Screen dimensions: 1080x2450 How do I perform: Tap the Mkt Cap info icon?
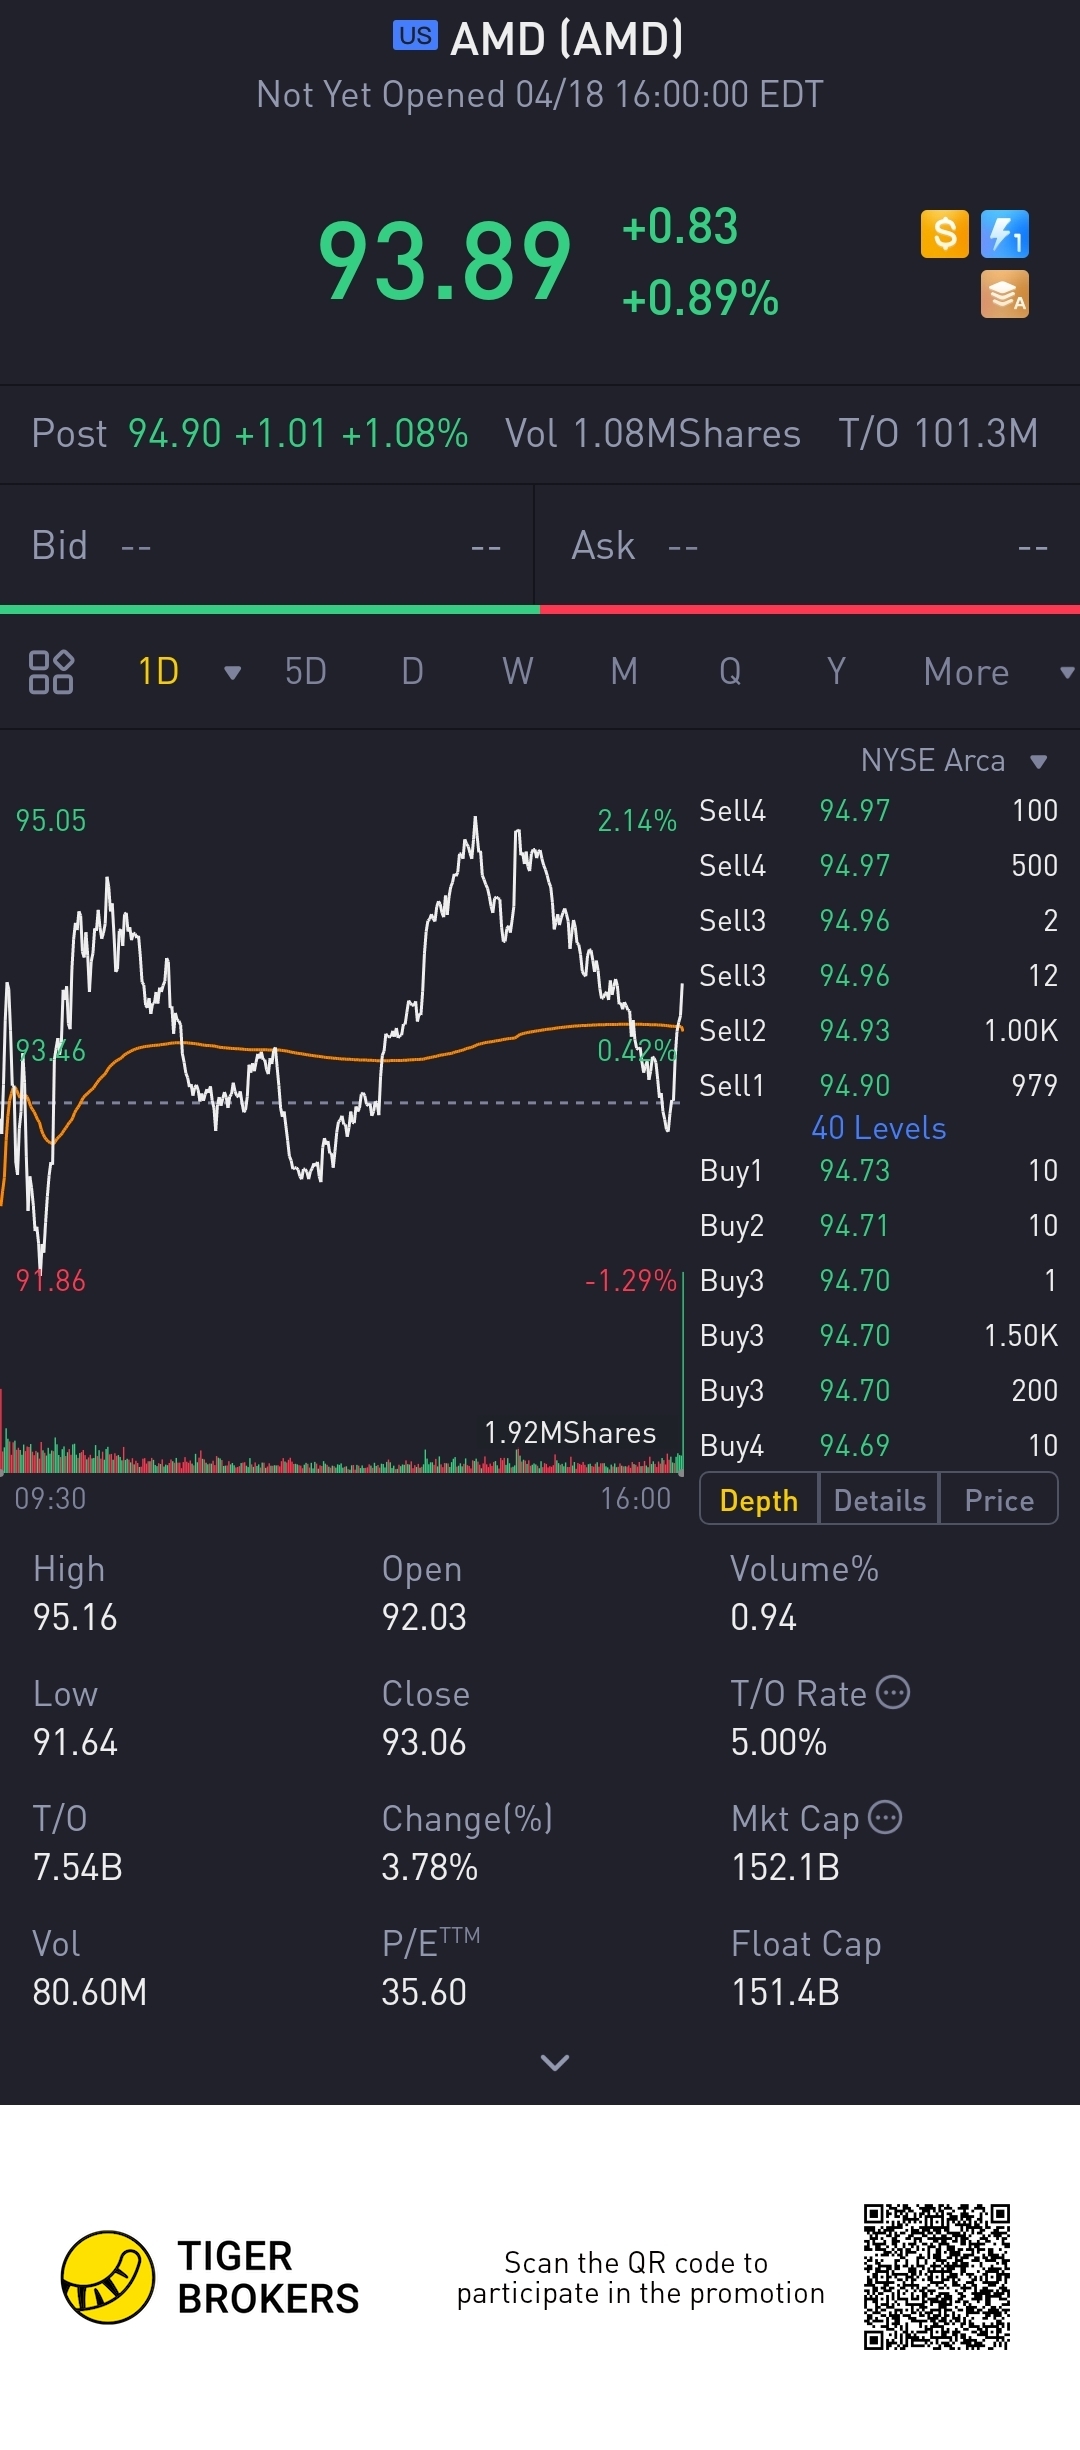pyautogui.click(x=885, y=1817)
